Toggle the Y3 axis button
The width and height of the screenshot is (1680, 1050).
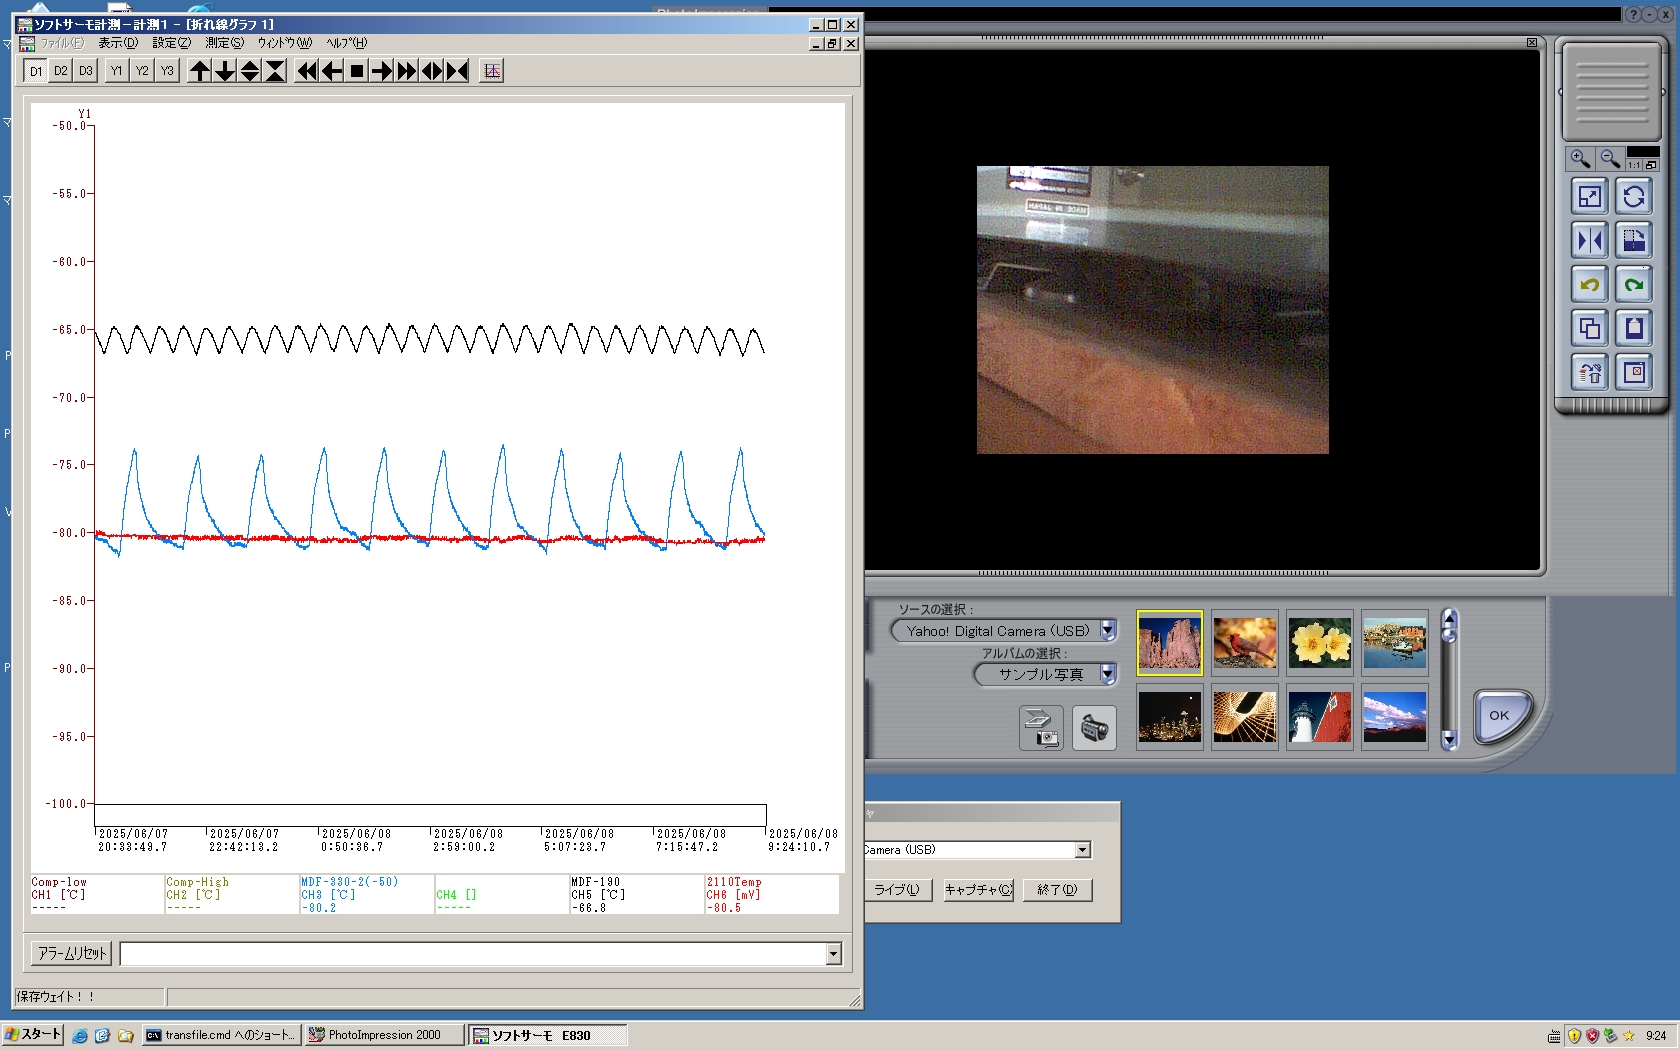pos(167,71)
